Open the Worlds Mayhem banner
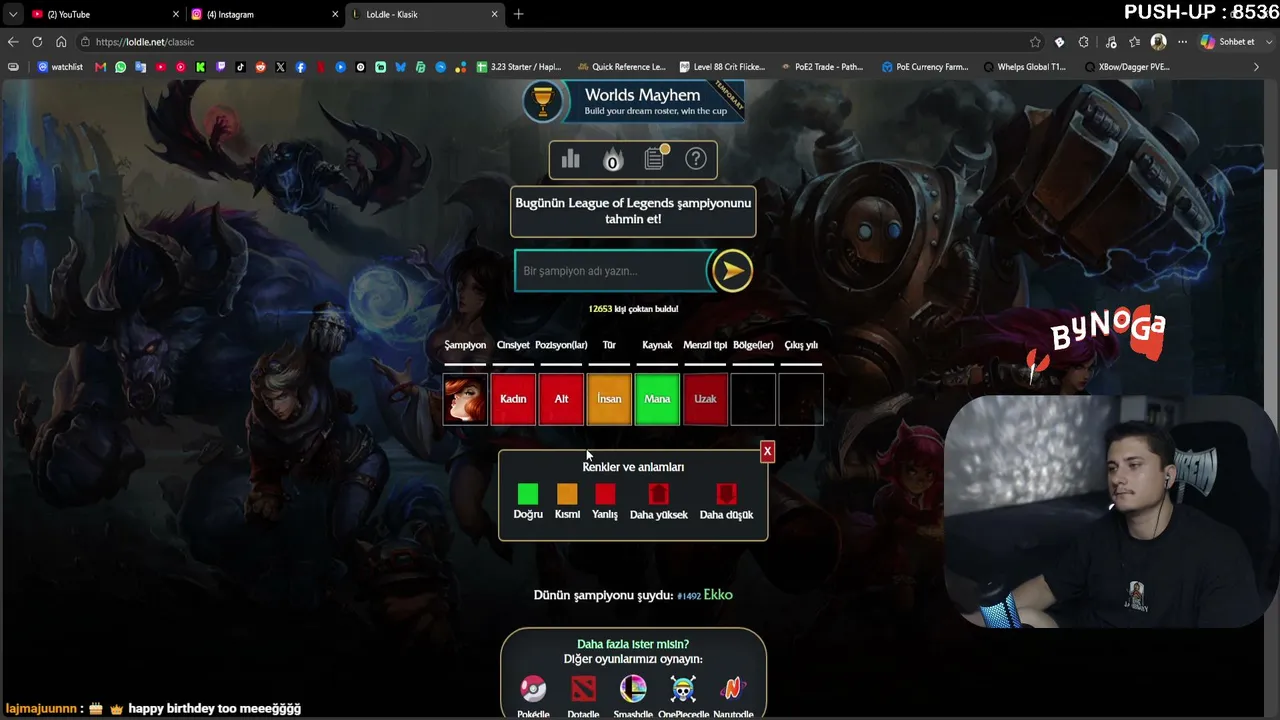 coord(634,102)
